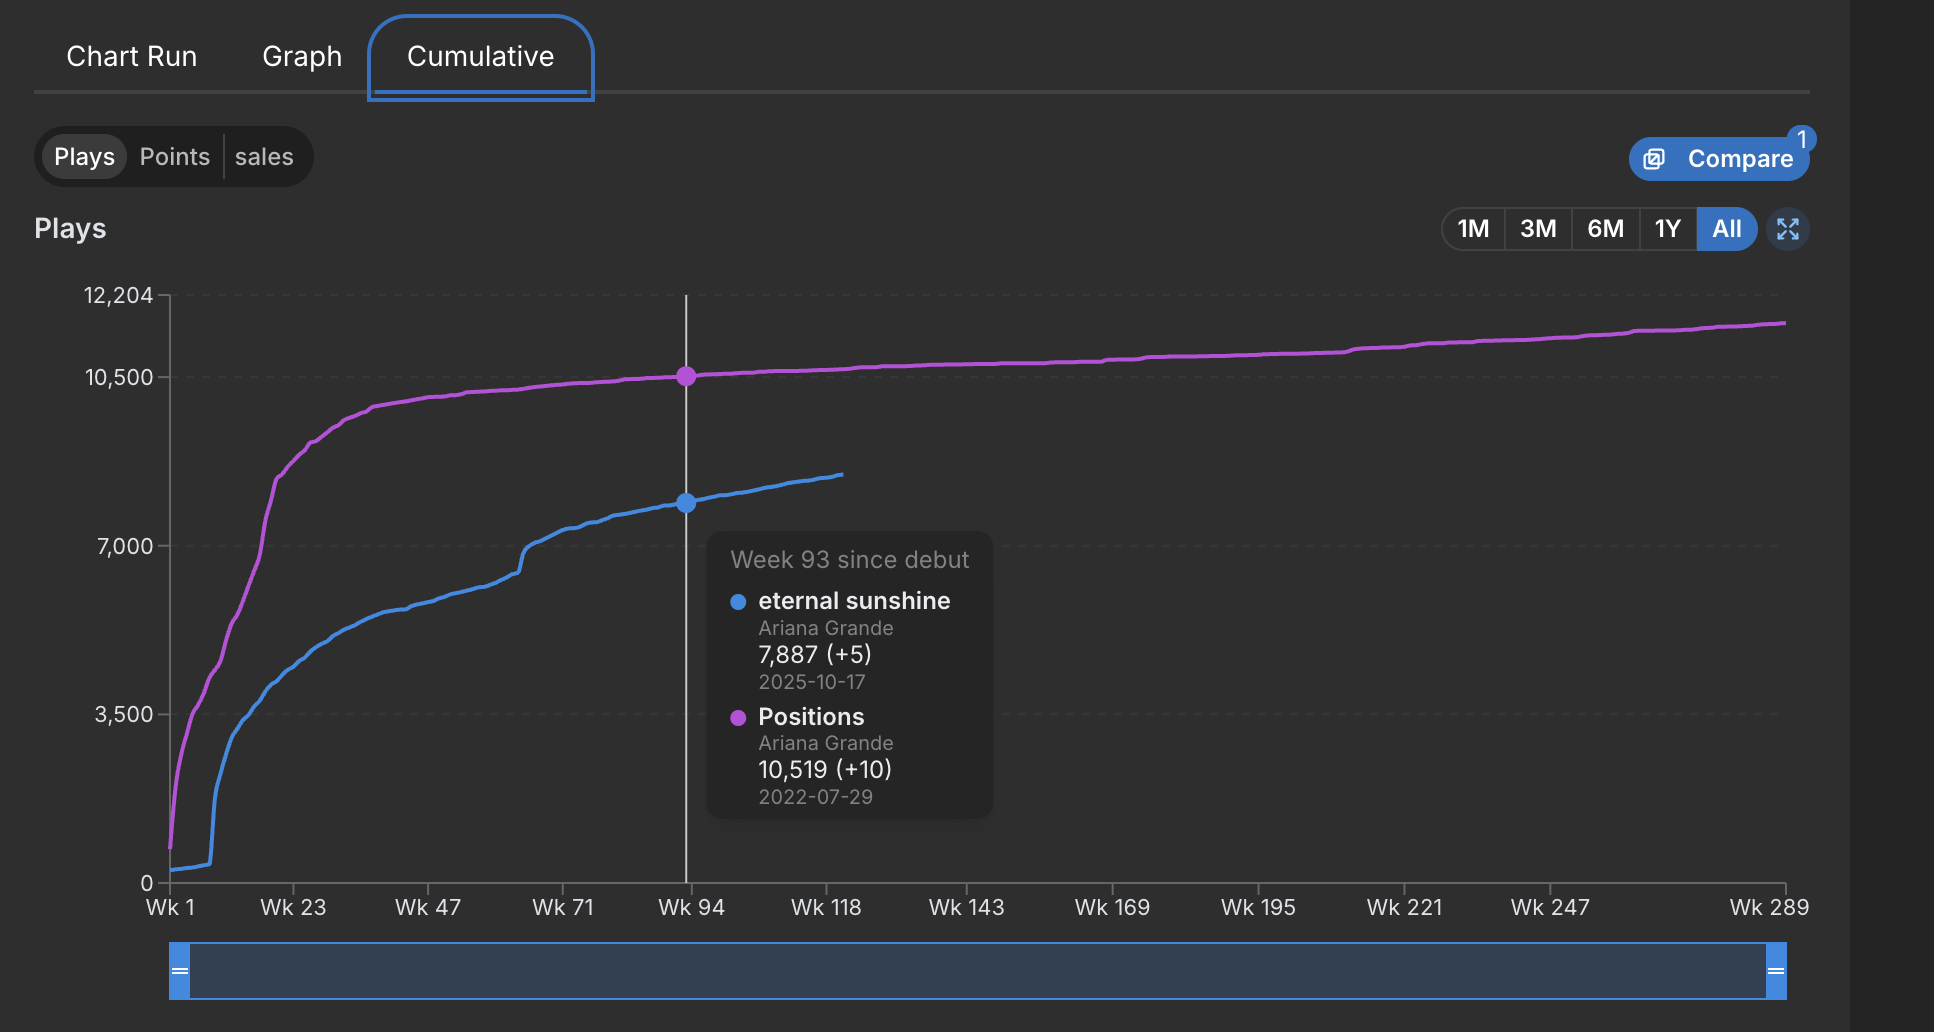Click the '12,204' y-axis label
The height and width of the screenshot is (1032, 1934).
click(118, 295)
